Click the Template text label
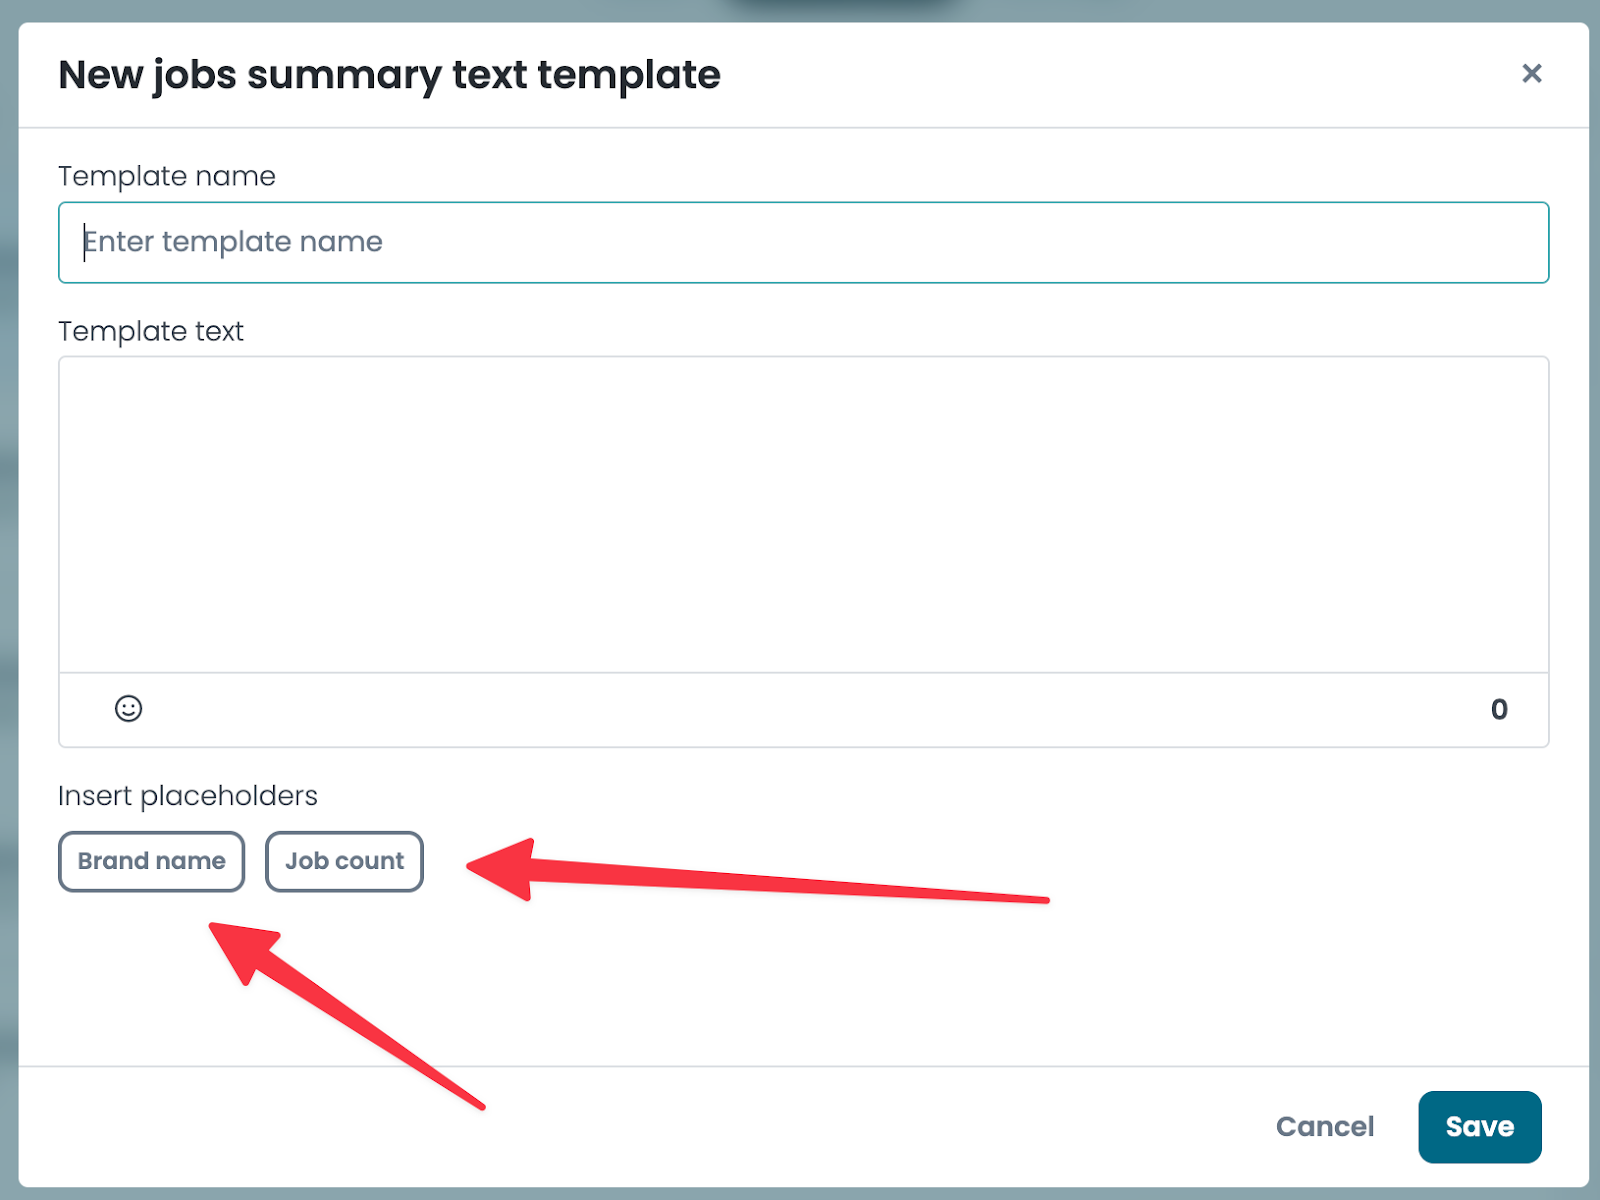Viewport: 1600px width, 1200px height. pyautogui.click(x=151, y=331)
